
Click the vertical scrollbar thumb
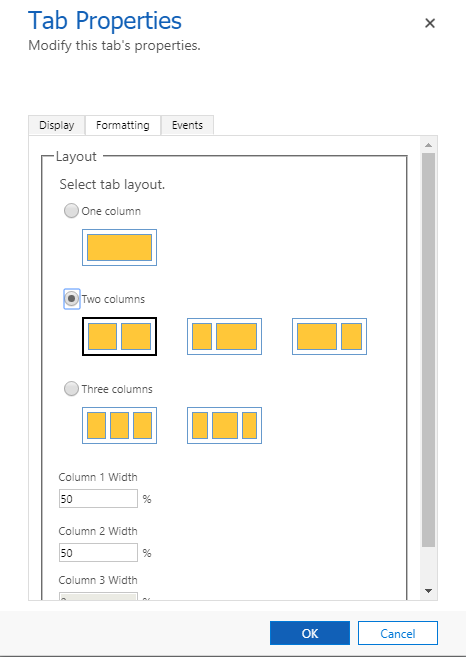tap(428, 350)
